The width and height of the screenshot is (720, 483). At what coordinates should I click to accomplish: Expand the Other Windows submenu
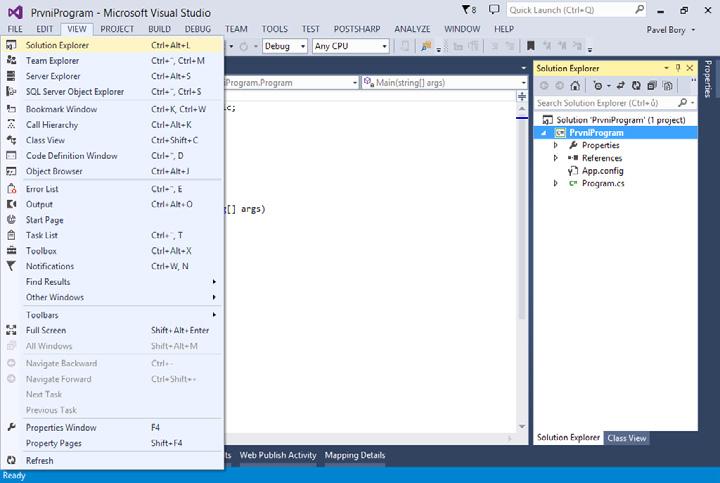point(112,297)
